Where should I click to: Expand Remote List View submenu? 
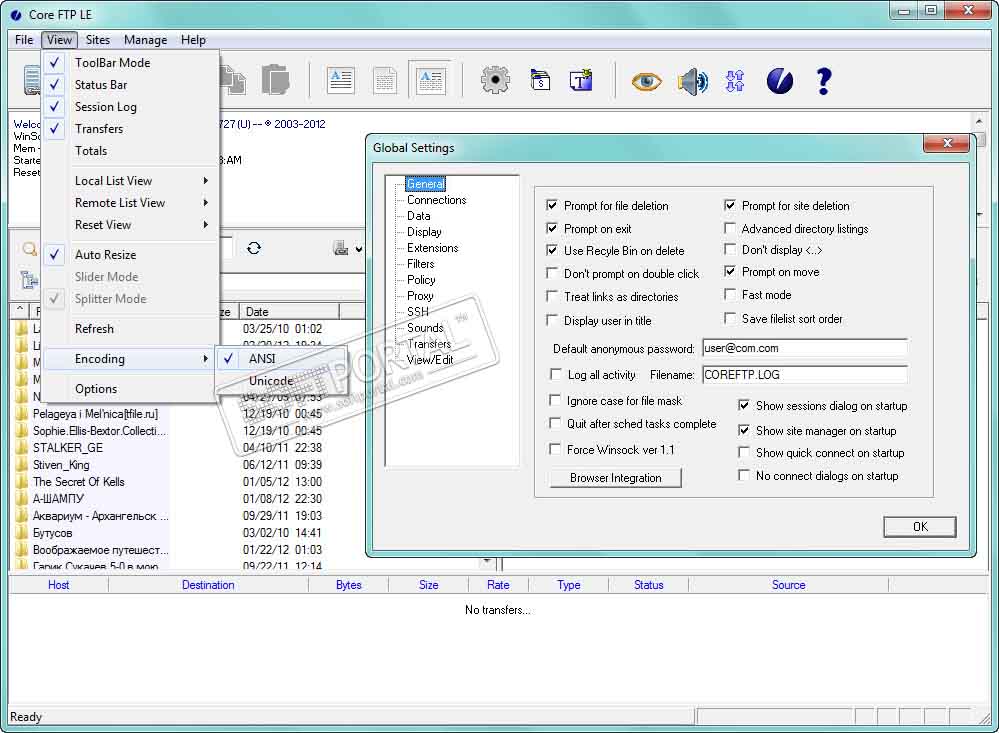tap(131, 203)
